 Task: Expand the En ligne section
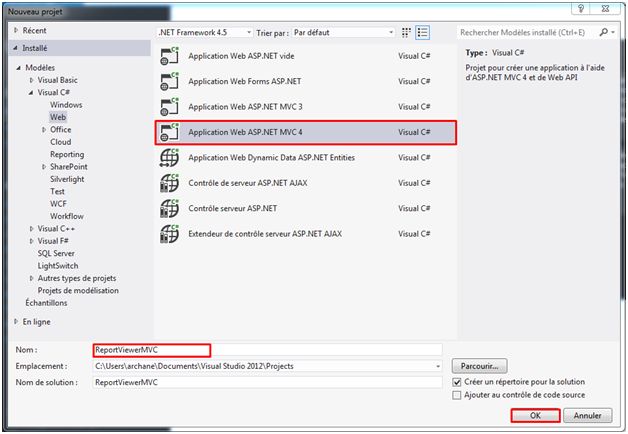click(x=16, y=321)
